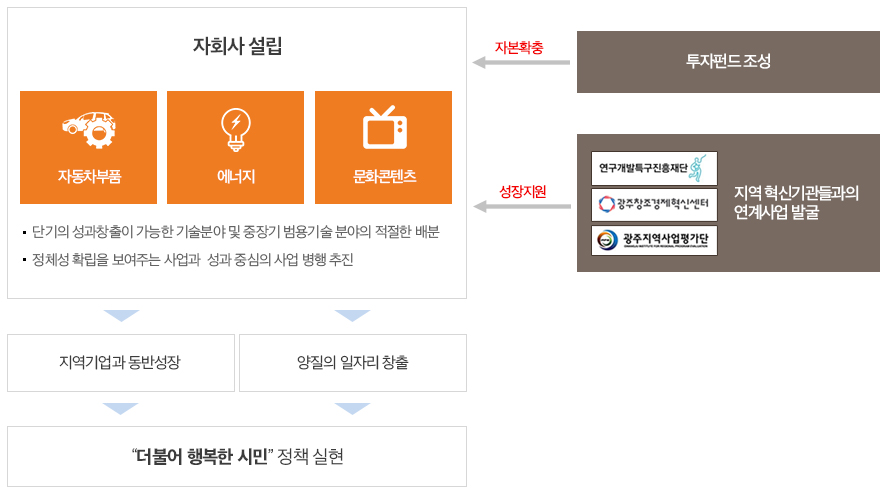
Task: Click the running figure icon in 연구개발특구진흥재단 logo
Action: [x=698, y=168]
